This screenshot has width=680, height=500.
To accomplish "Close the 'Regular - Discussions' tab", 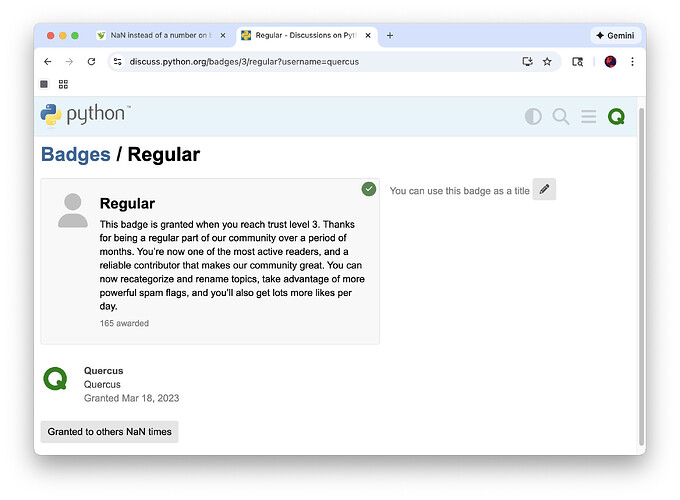I will pyautogui.click(x=368, y=36).
